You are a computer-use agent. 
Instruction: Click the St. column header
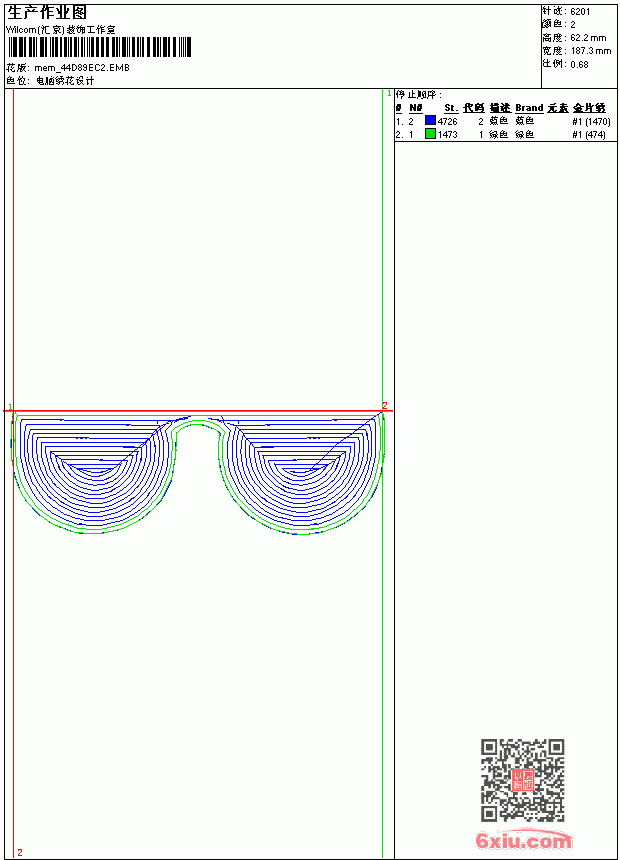(451, 108)
